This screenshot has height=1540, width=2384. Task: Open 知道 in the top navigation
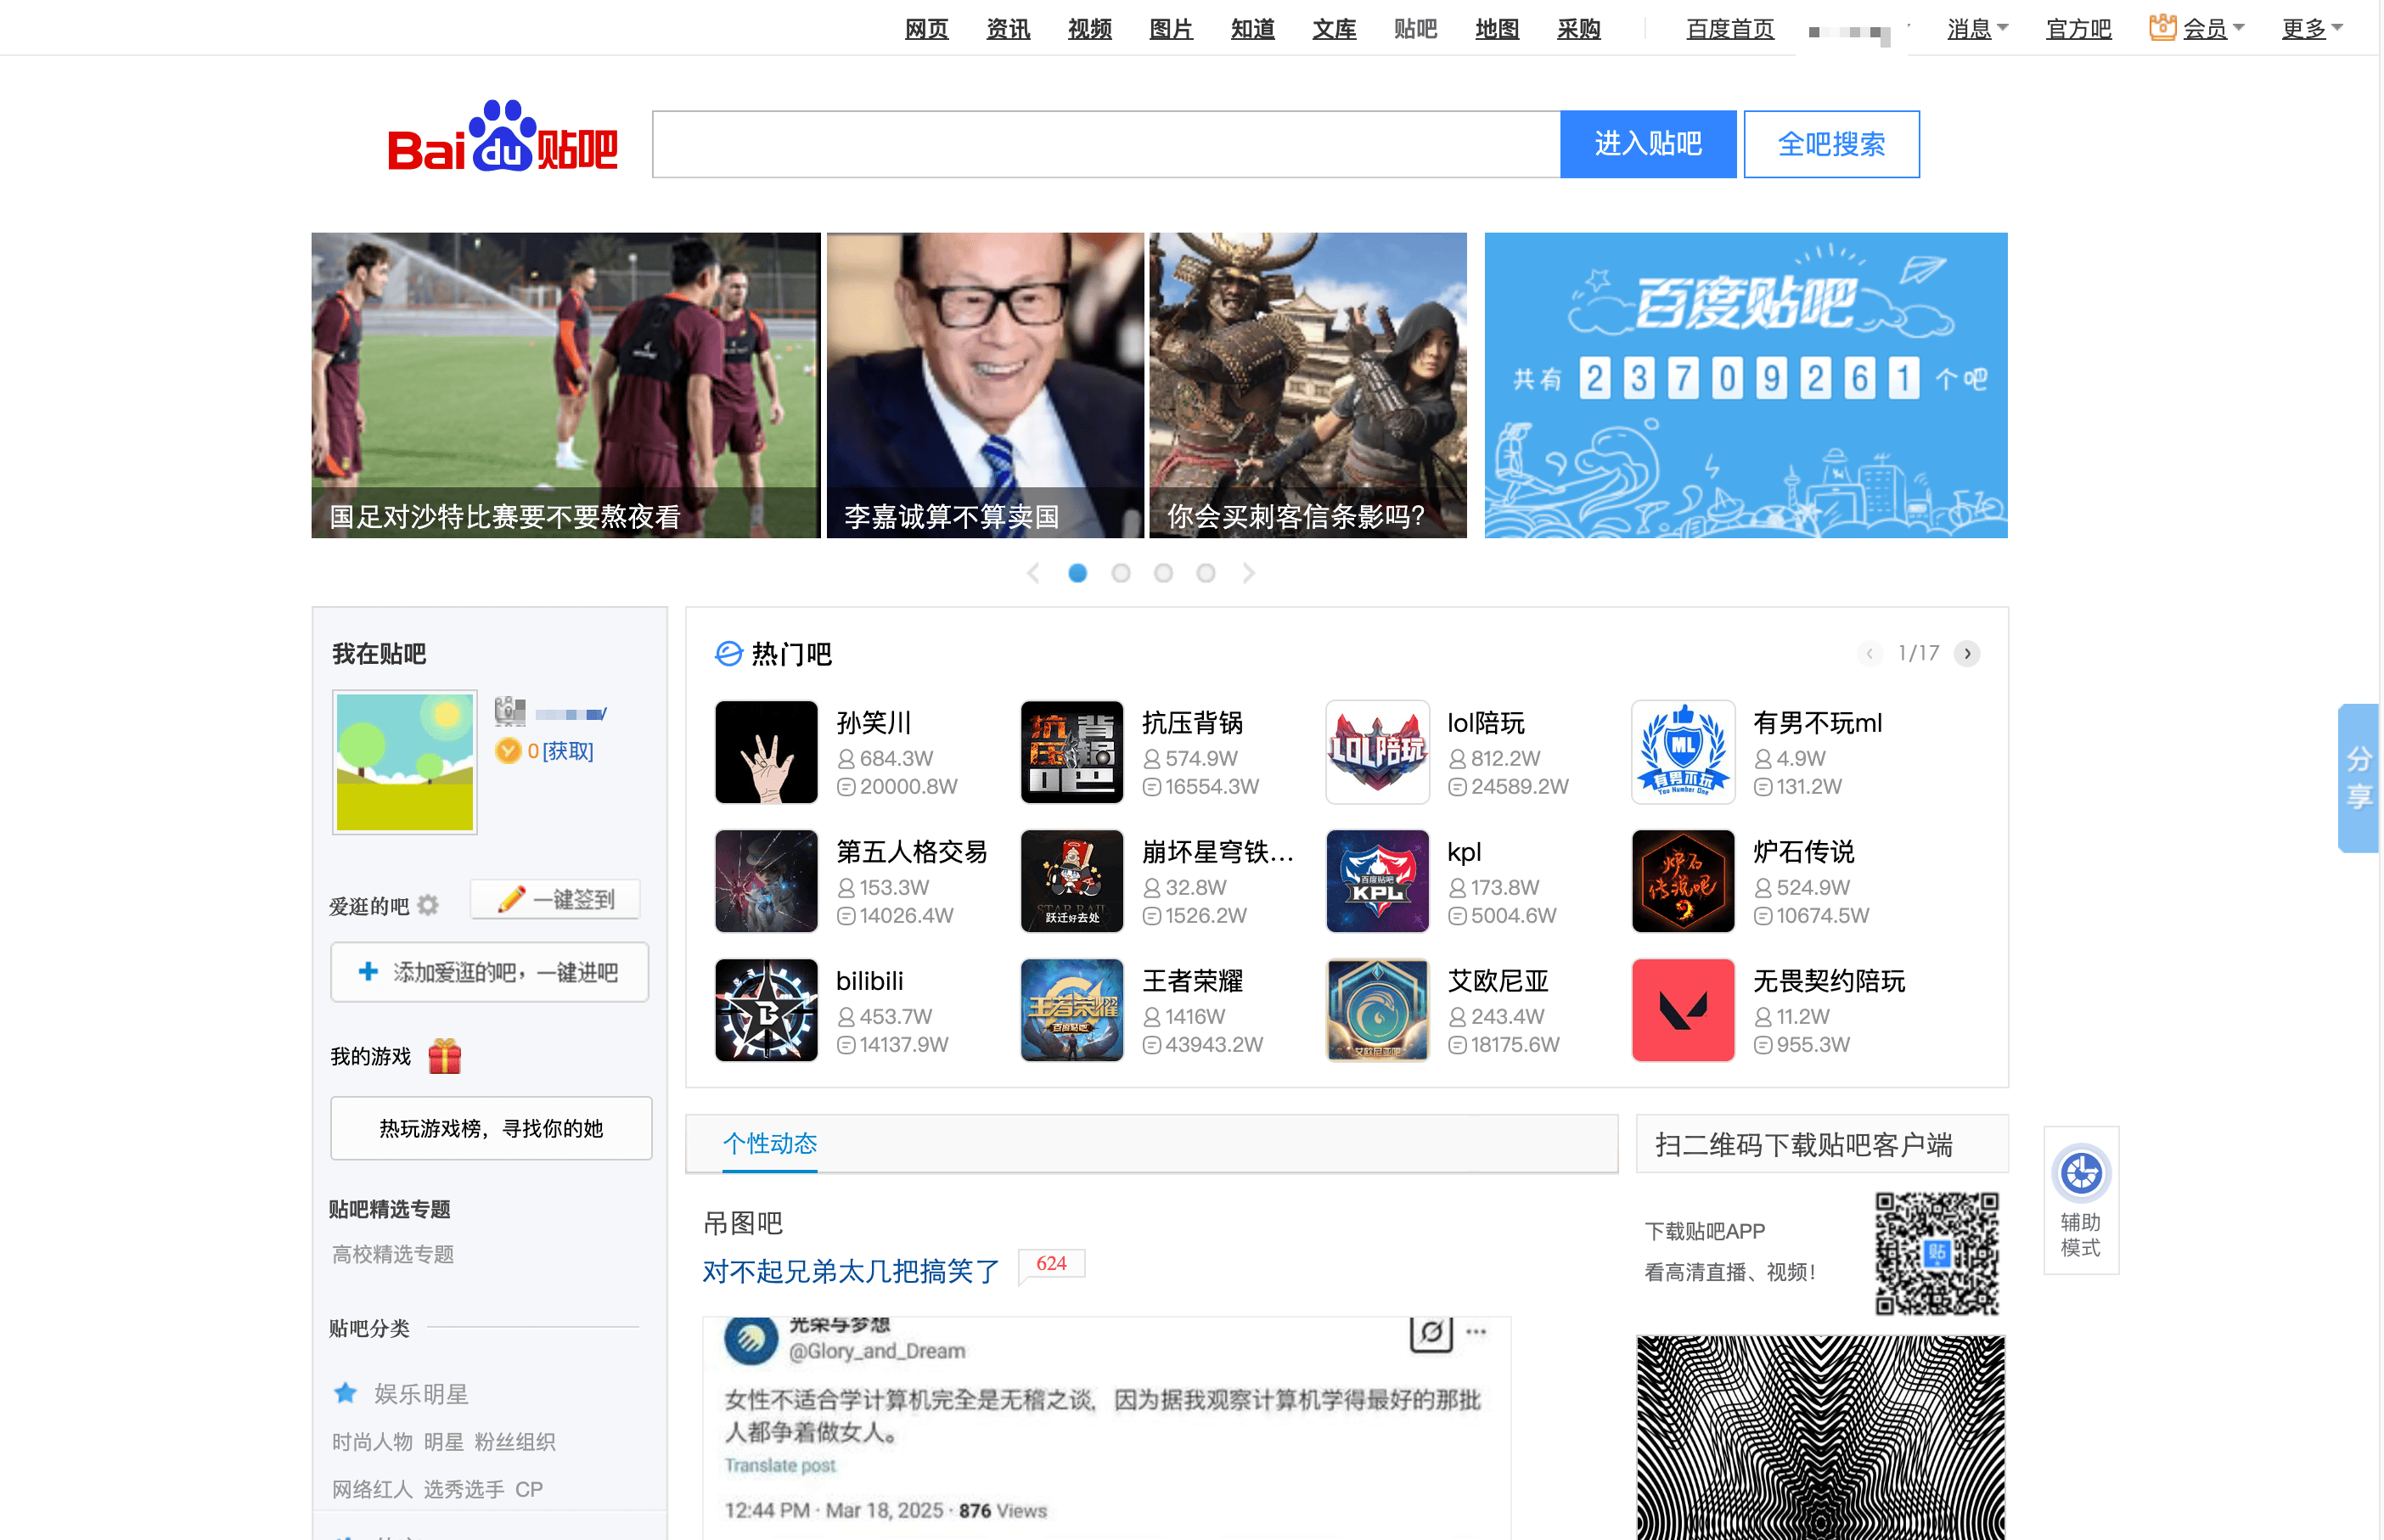[x=1253, y=29]
